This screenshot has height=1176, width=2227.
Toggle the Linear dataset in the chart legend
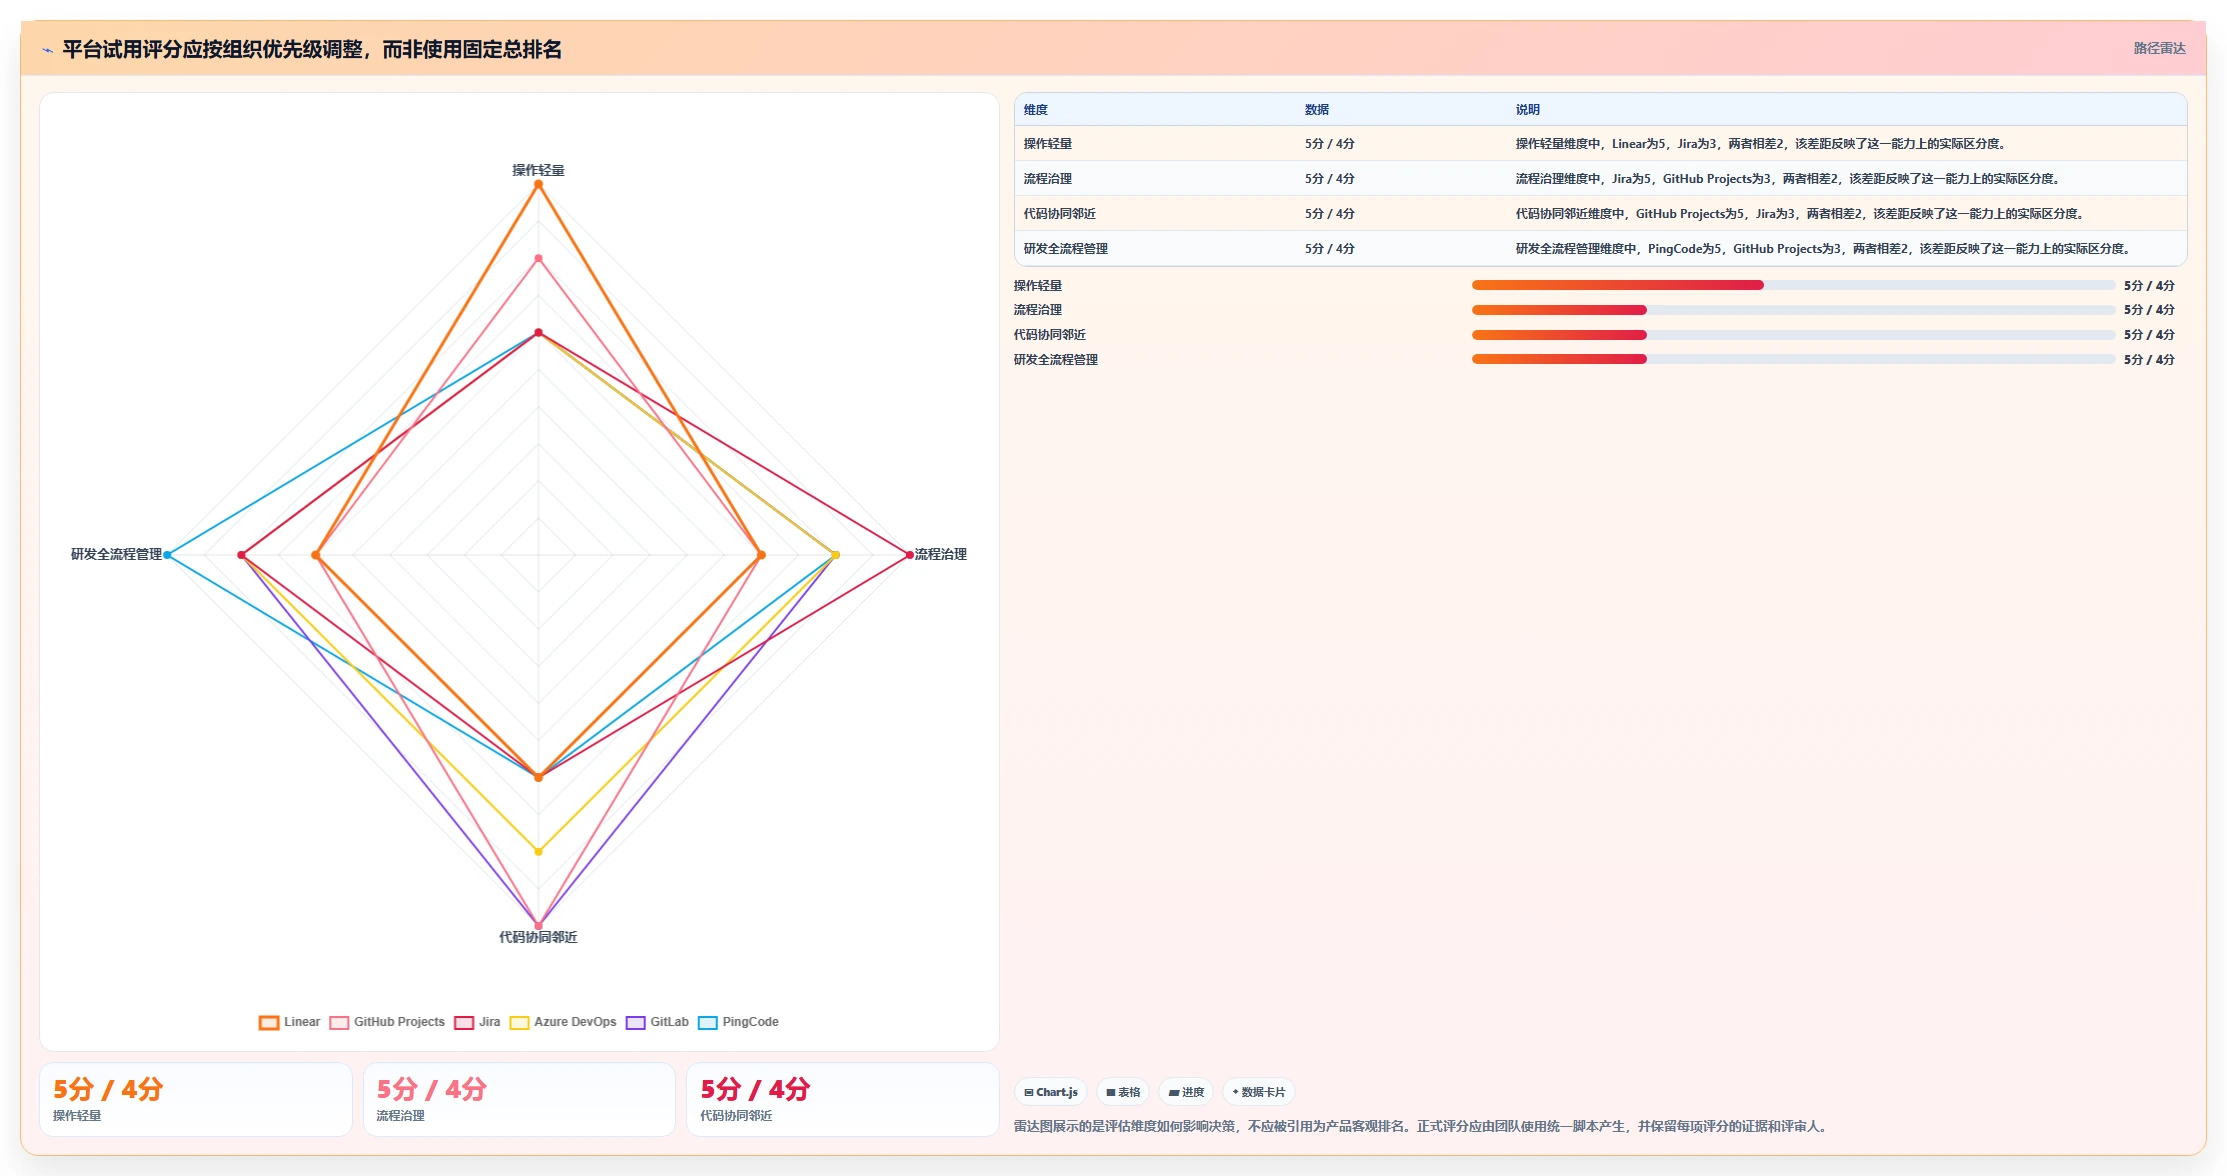[290, 1022]
